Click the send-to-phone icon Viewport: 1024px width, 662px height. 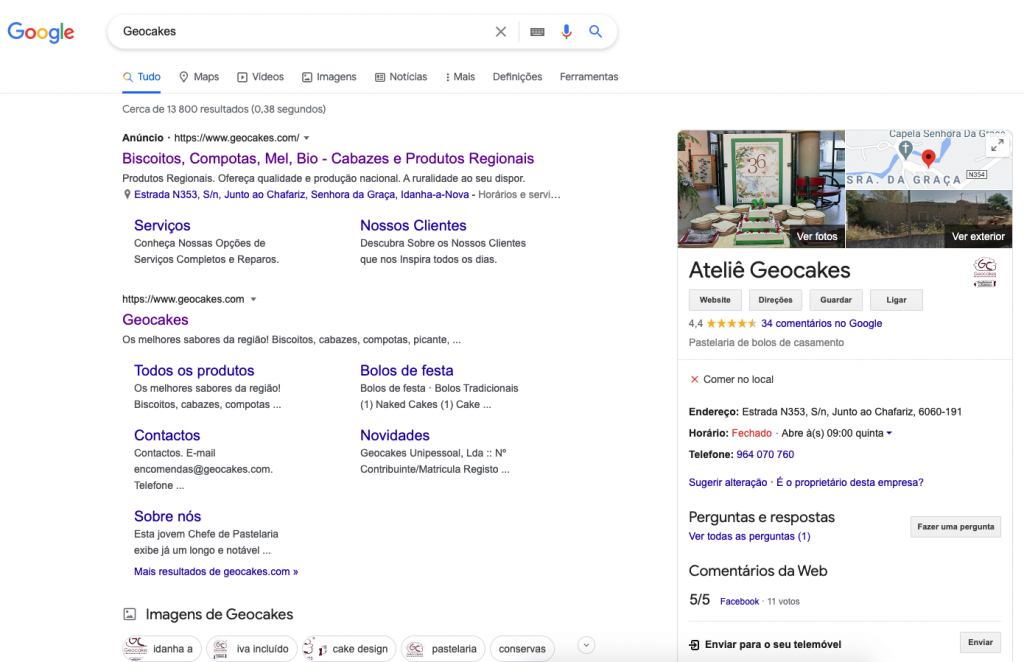[x=694, y=645]
